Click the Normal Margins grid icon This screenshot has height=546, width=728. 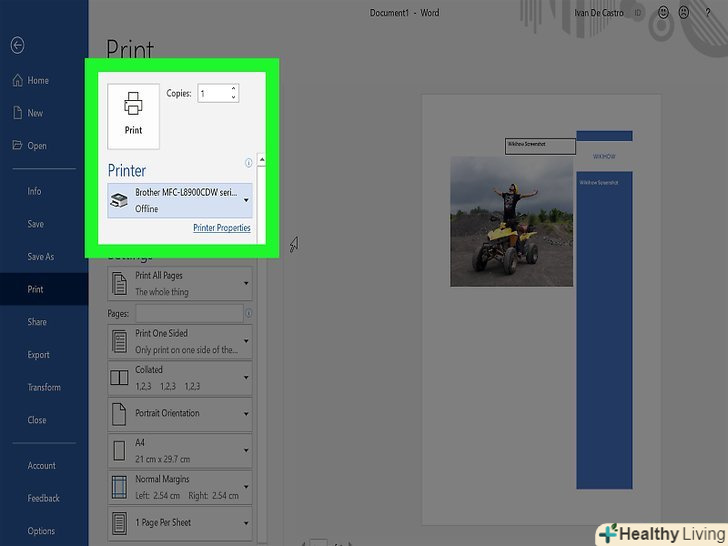[119, 487]
